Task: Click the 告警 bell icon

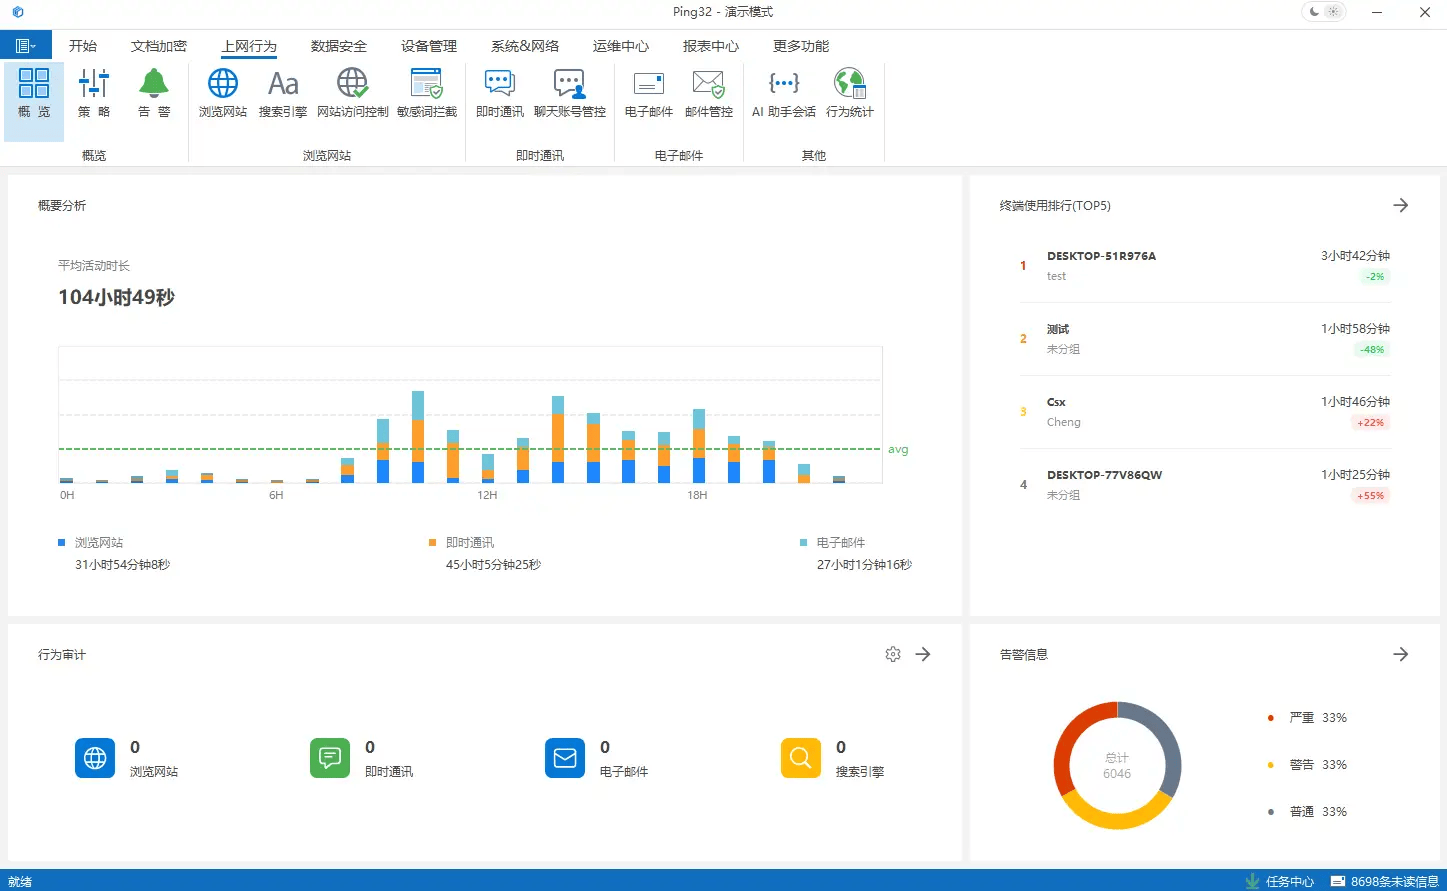Action: [154, 93]
